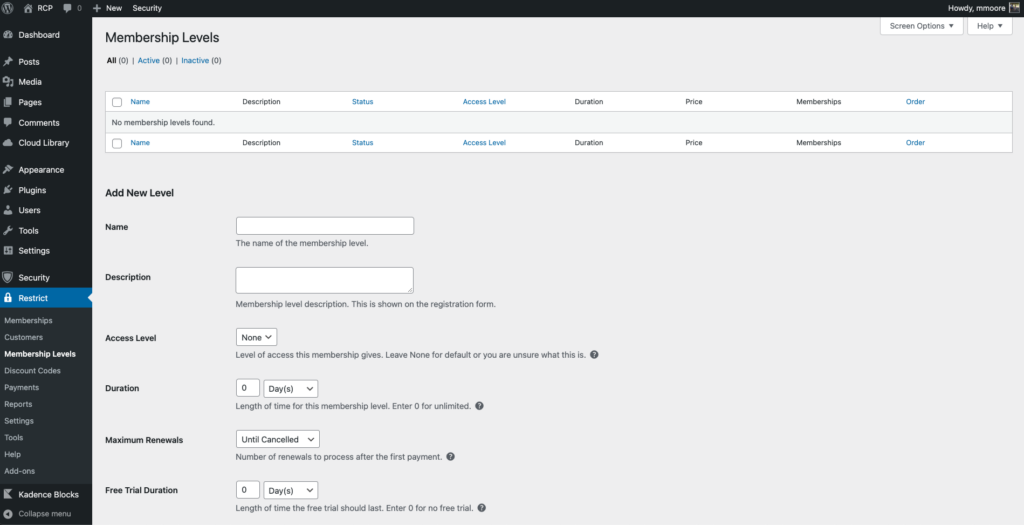Click the Appearance paintbrush icon
This screenshot has width=1024, height=525.
(8, 170)
